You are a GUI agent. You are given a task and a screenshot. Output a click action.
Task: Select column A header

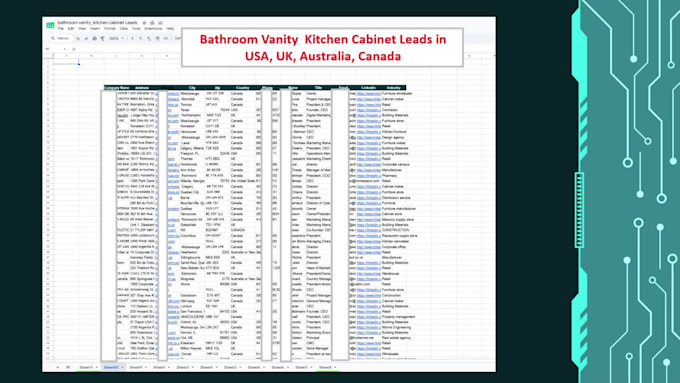click(66, 56)
